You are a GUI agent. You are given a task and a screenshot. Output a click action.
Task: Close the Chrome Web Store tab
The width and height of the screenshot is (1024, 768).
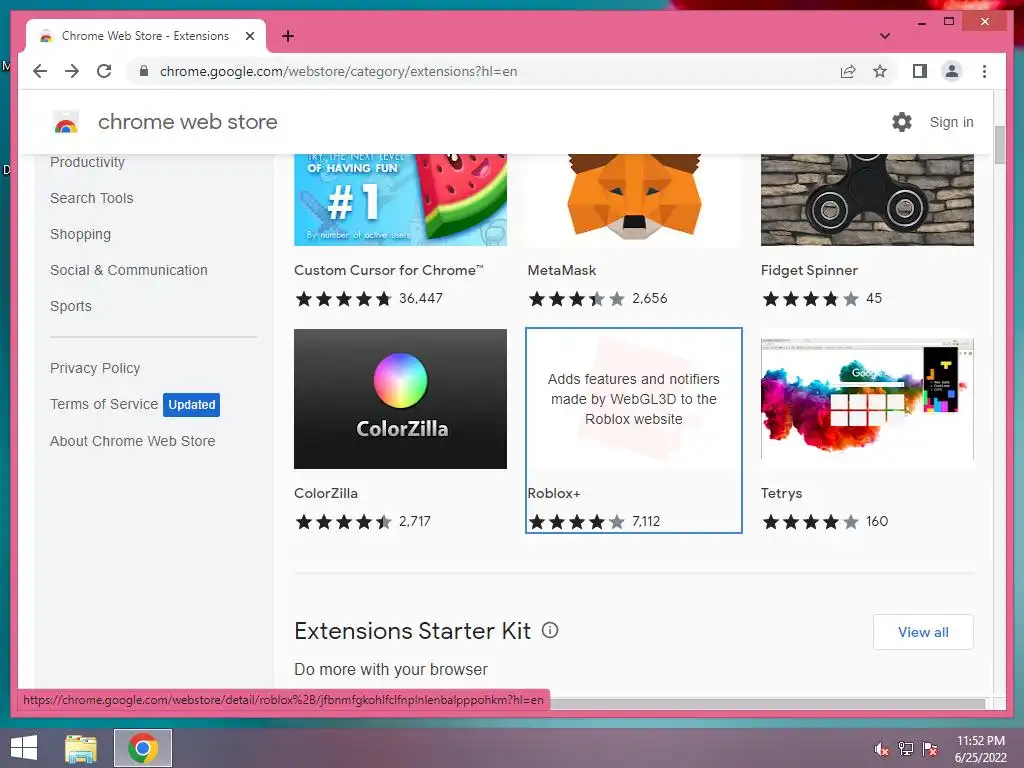pyautogui.click(x=249, y=36)
